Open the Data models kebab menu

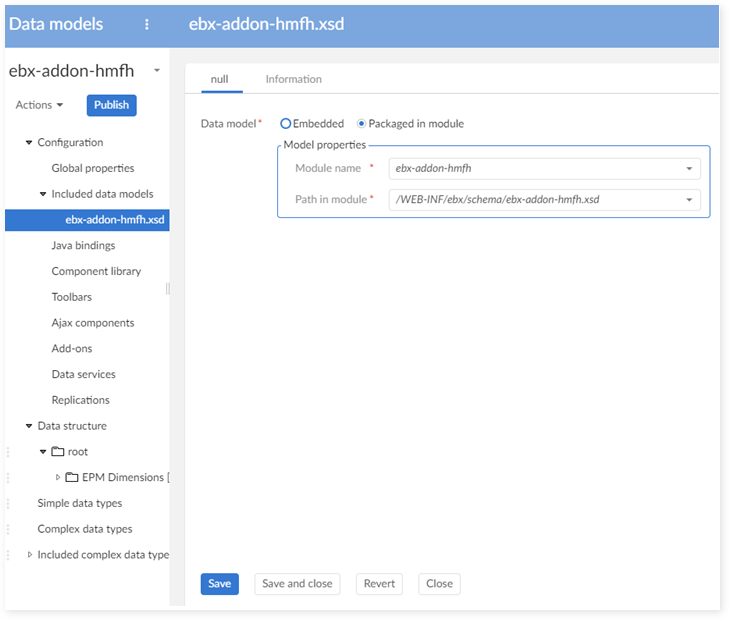(x=147, y=25)
